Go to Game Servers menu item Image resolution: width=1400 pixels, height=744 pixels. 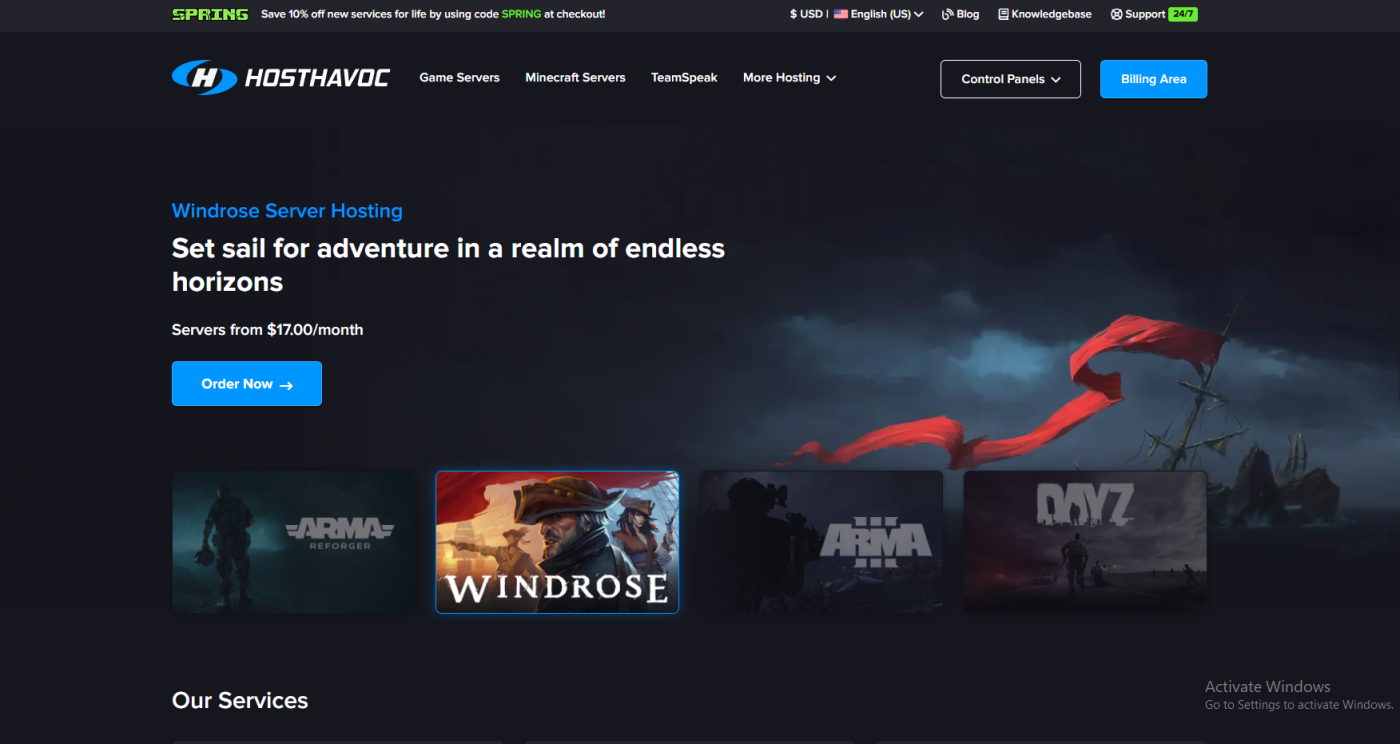tap(459, 78)
